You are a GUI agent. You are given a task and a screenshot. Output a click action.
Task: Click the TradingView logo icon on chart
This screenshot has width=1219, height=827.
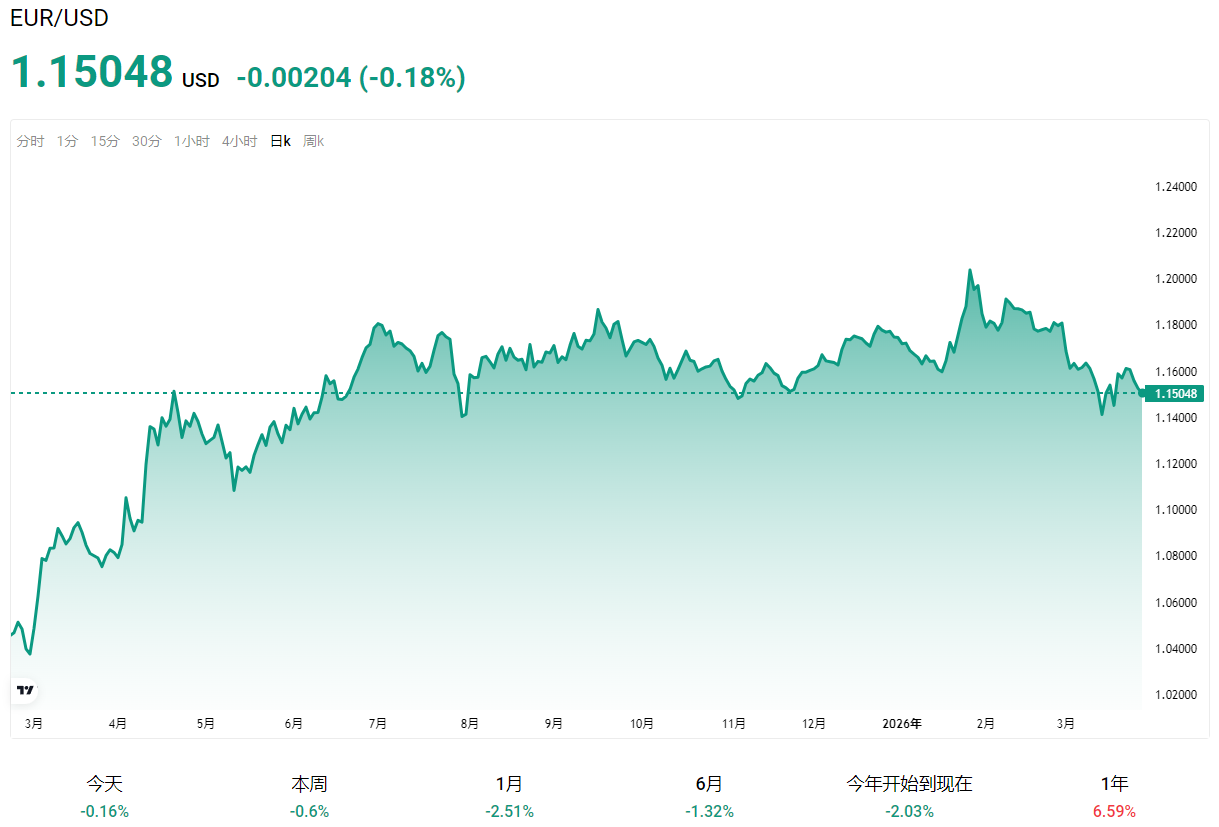click(26, 690)
